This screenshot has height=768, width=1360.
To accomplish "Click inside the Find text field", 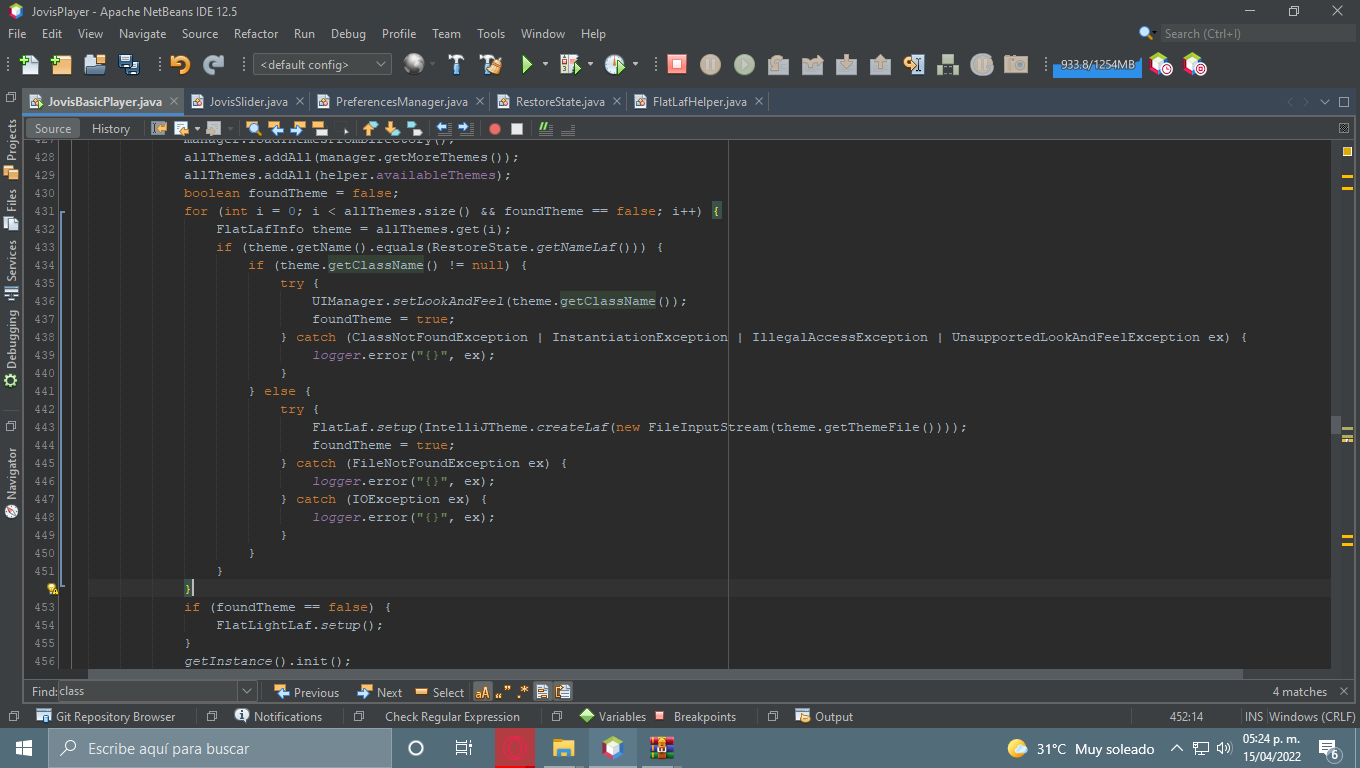I will click(x=148, y=691).
